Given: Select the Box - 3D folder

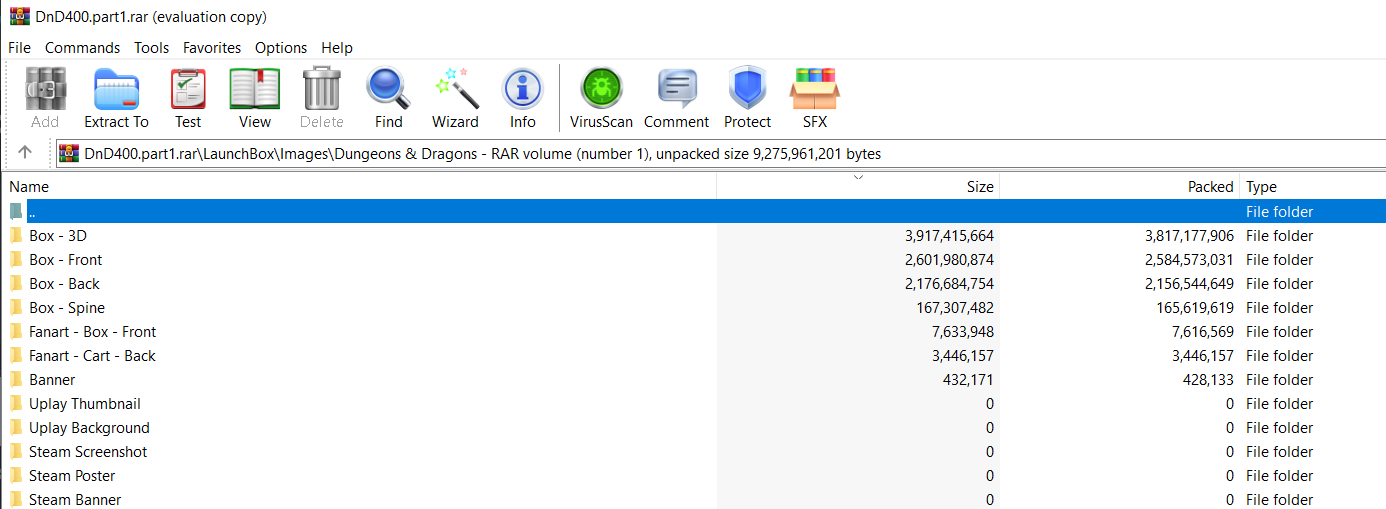Looking at the screenshot, I should 57,236.
